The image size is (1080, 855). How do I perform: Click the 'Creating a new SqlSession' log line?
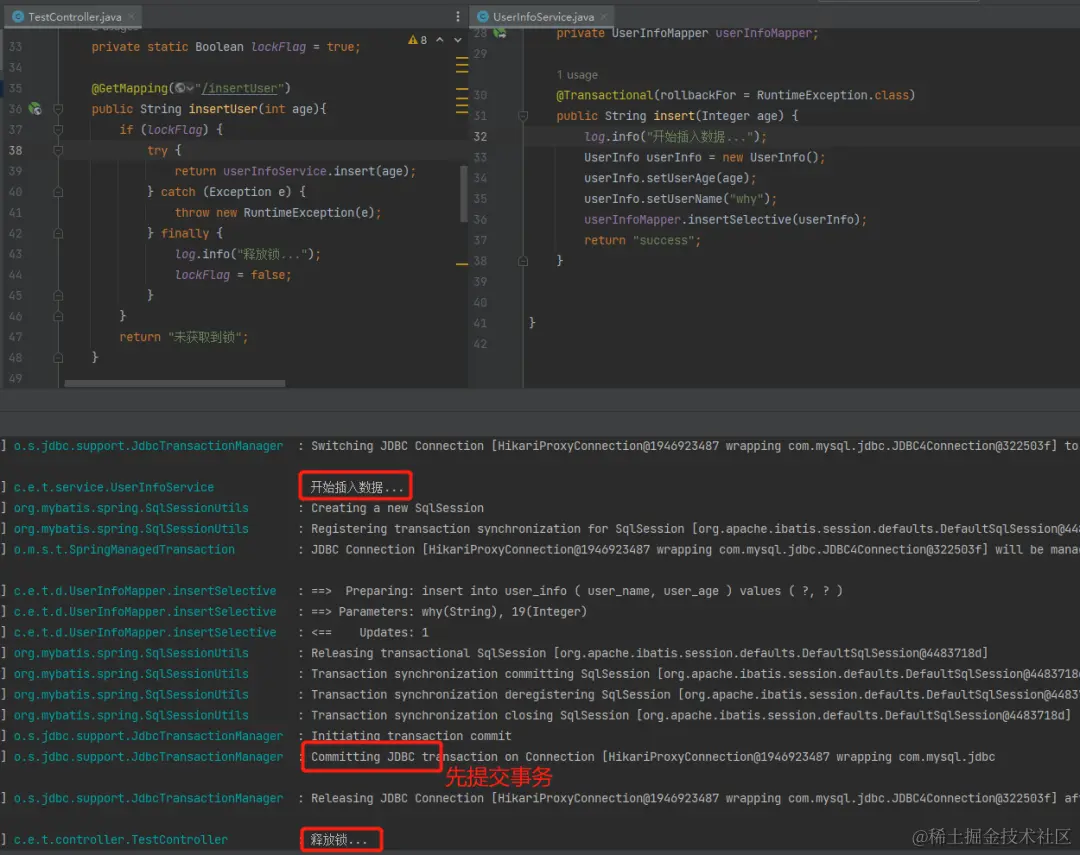[x=397, y=508]
